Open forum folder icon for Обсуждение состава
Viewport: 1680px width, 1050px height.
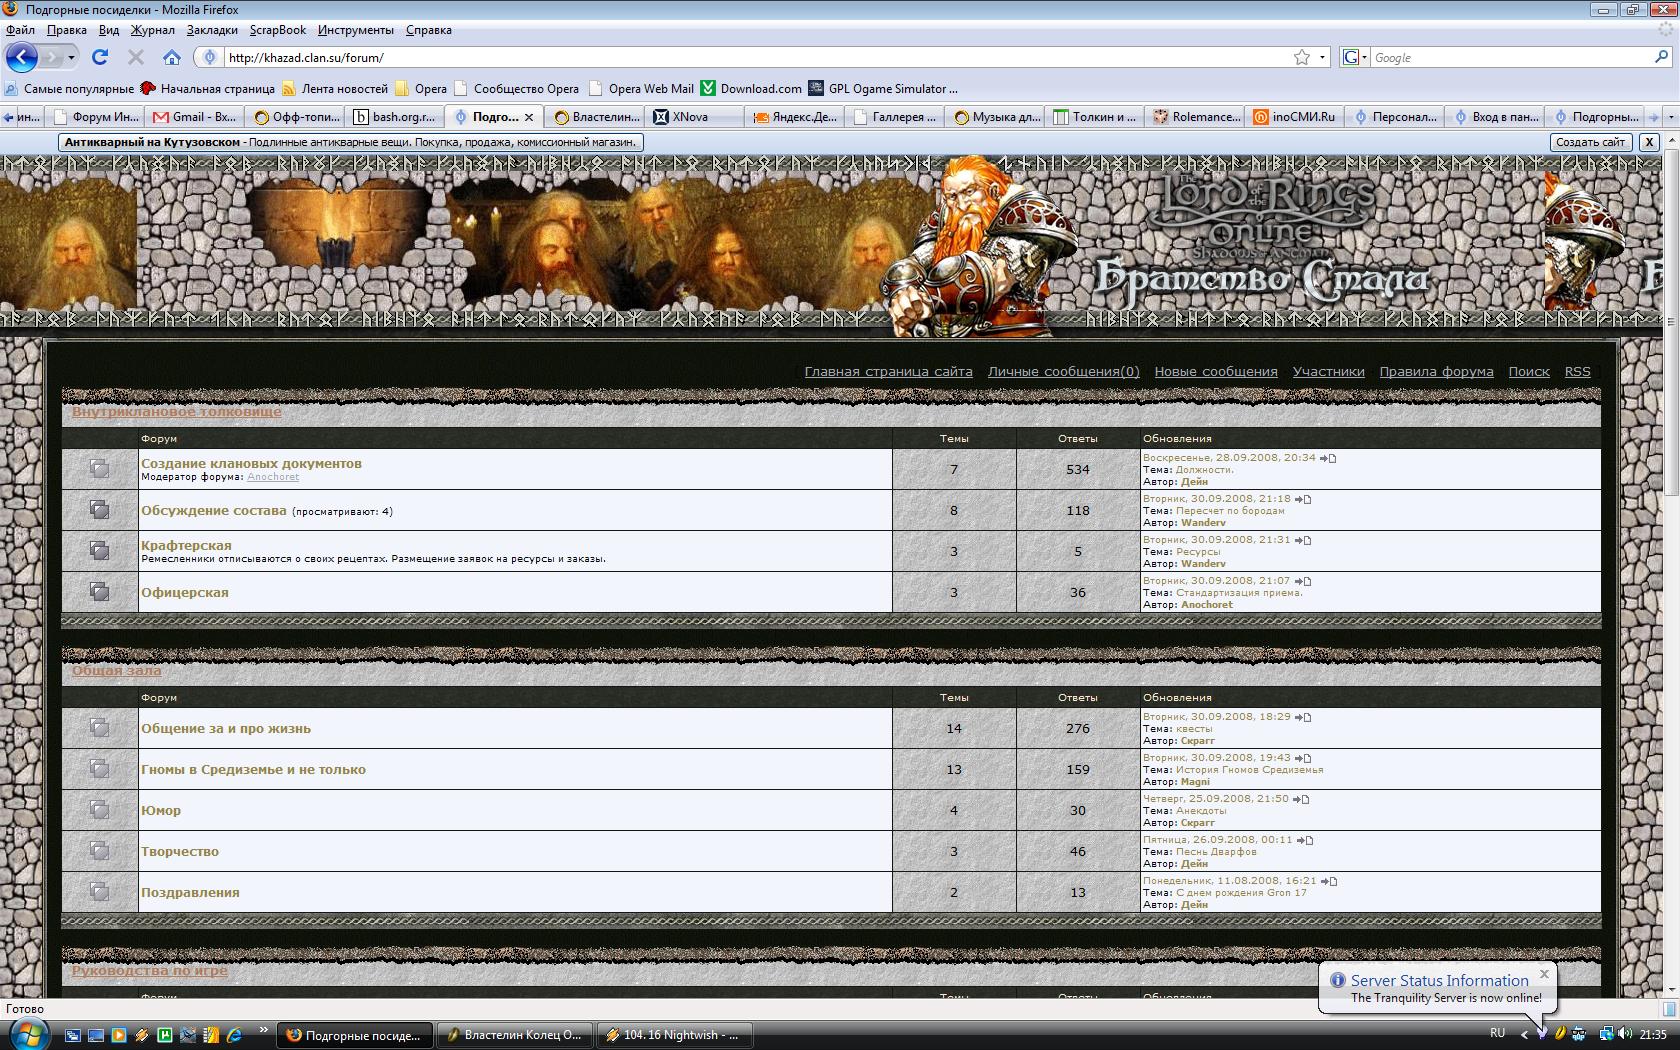[99, 510]
